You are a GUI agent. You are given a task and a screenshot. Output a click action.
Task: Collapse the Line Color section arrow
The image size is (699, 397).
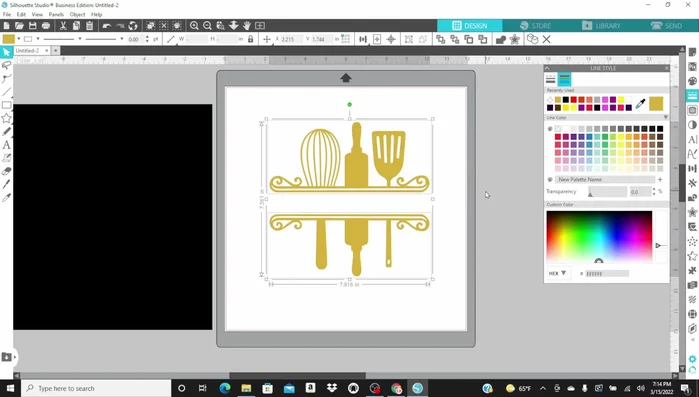666,118
